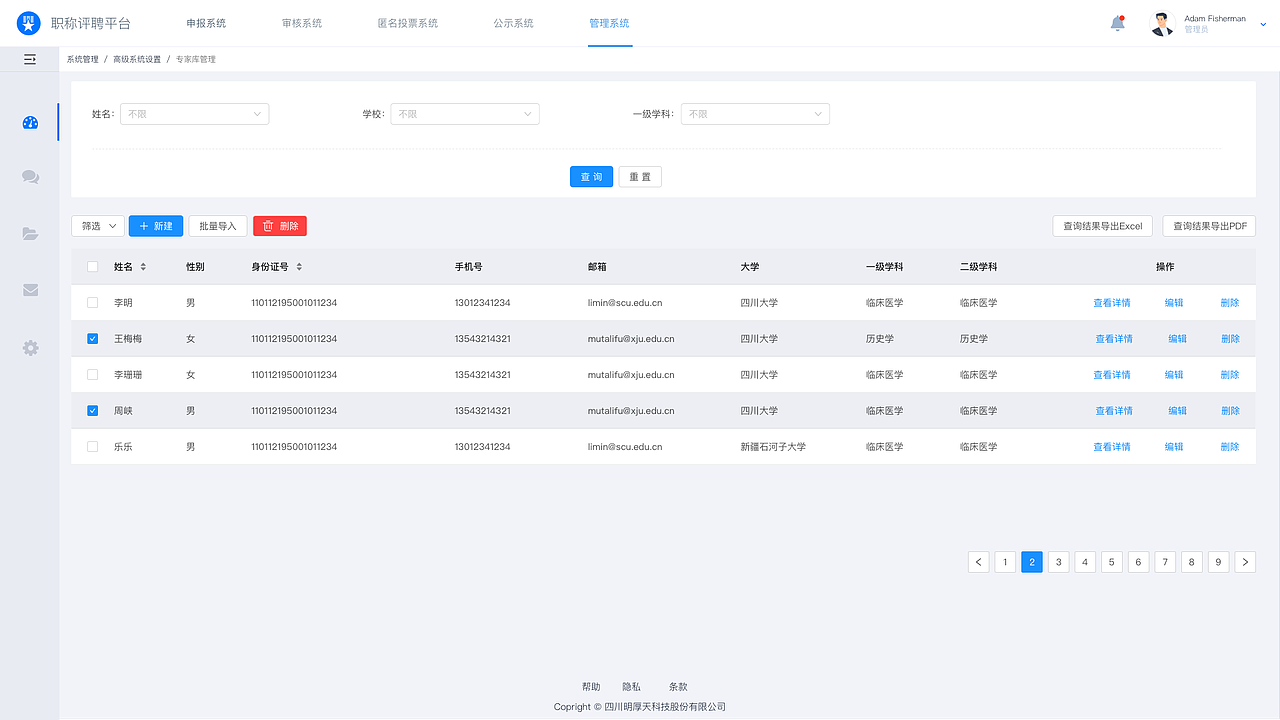Click the red 删除 toolbar button
The height and width of the screenshot is (720, 1280).
pyautogui.click(x=280, y=226)
